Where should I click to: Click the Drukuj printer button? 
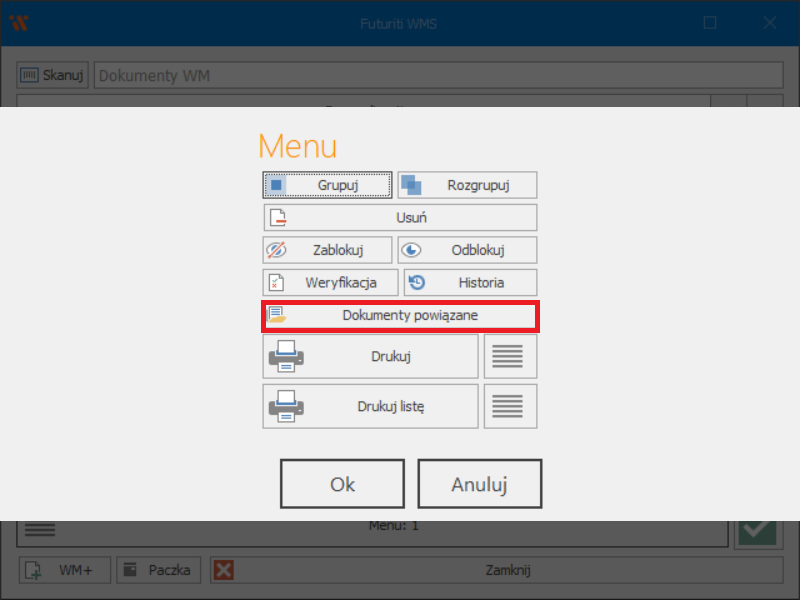(x=371, y=356)
